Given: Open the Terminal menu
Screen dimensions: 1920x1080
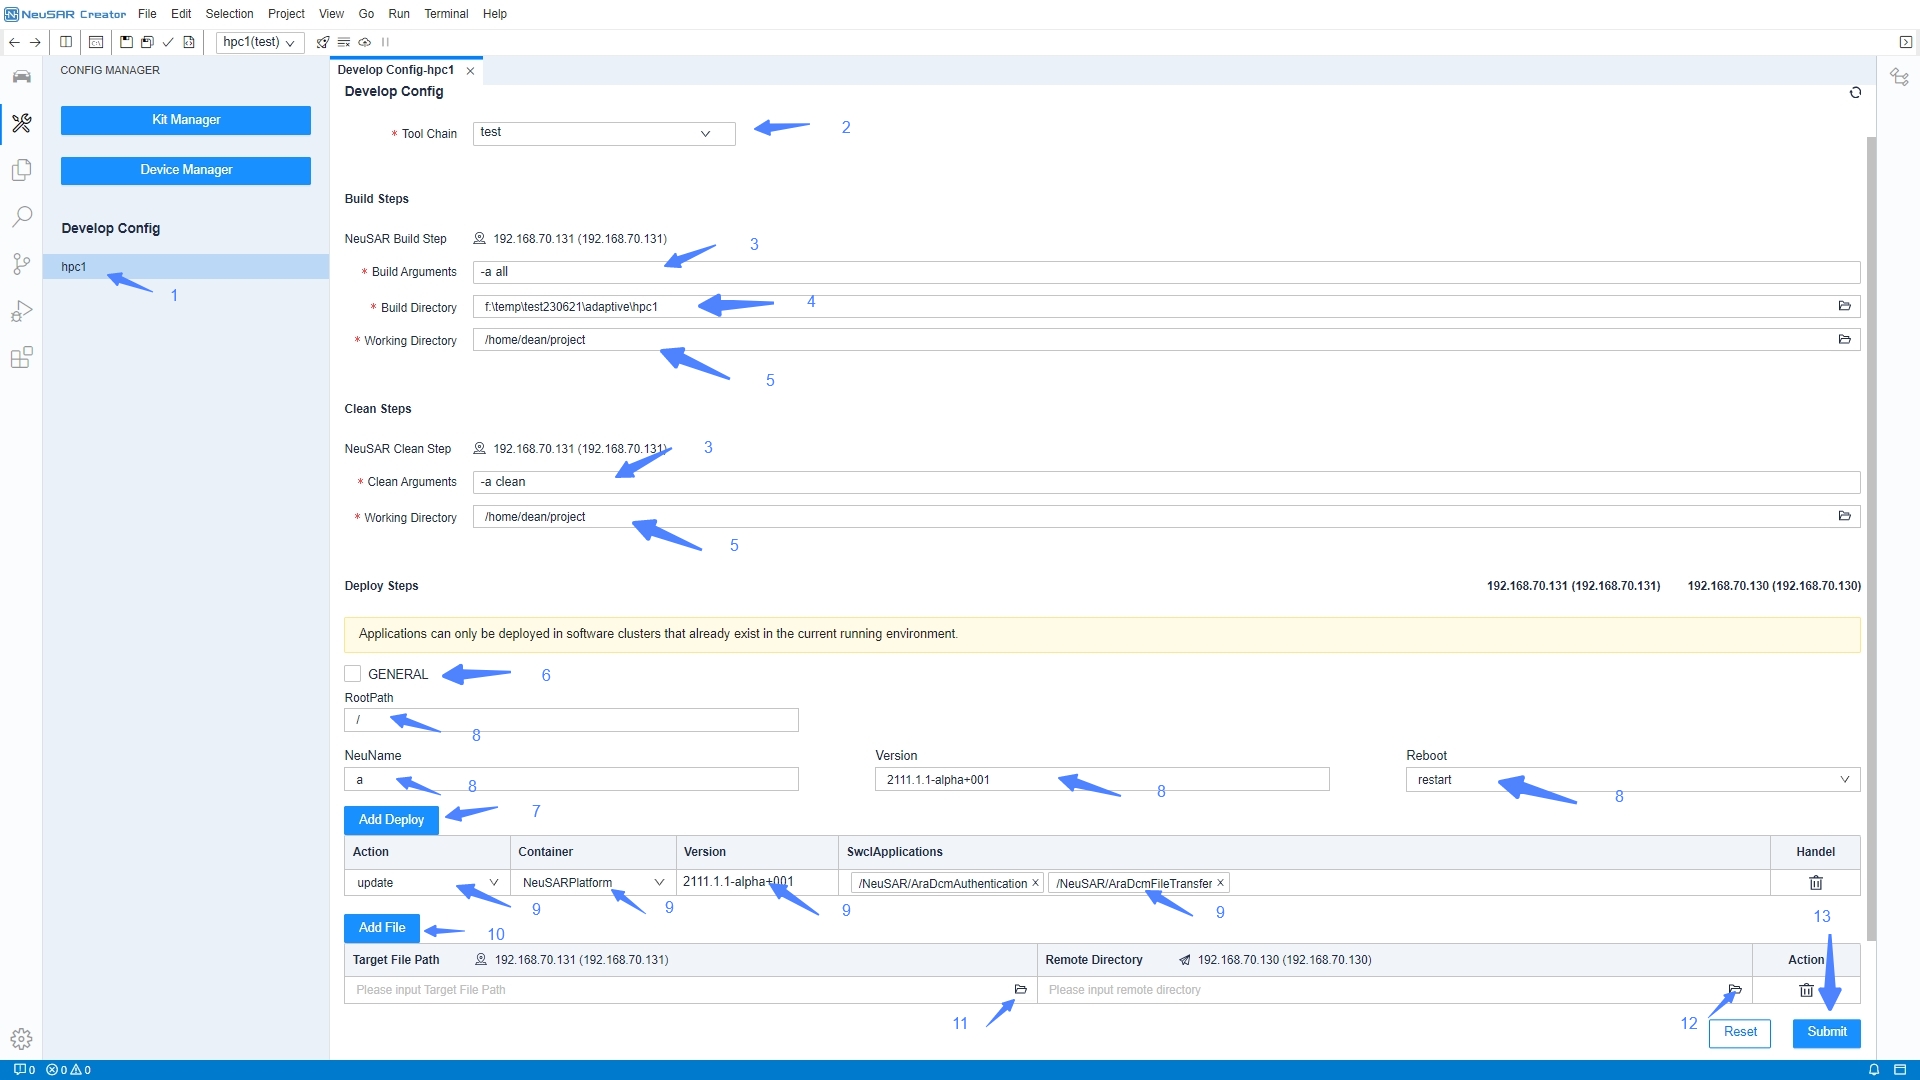Looking at the screenshot, I should coord(446,14).
